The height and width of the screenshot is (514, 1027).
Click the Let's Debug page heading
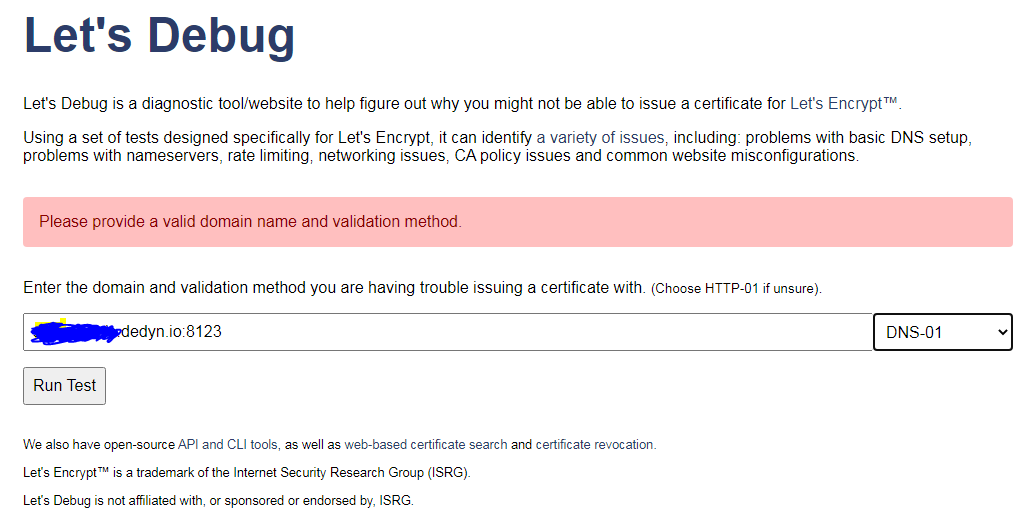pyautogui.click(x=159, y=35)
